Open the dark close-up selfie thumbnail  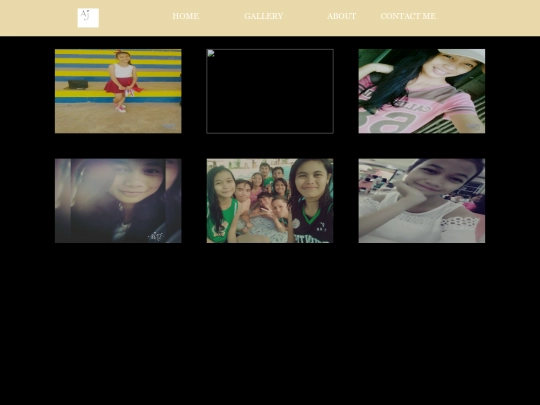(x=118, y=201)
